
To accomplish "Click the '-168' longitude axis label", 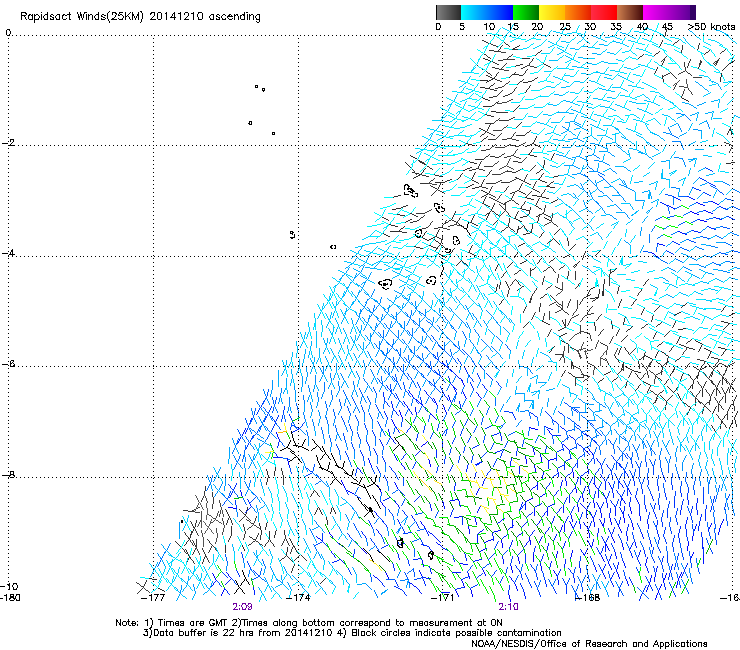I will point(588,598).
